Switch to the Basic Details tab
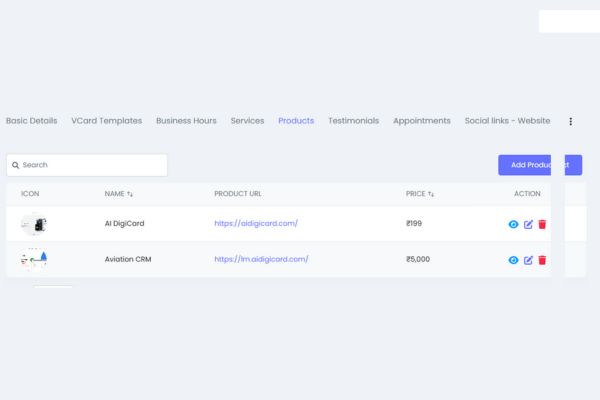Screen dimensions: 600x400 31,121
